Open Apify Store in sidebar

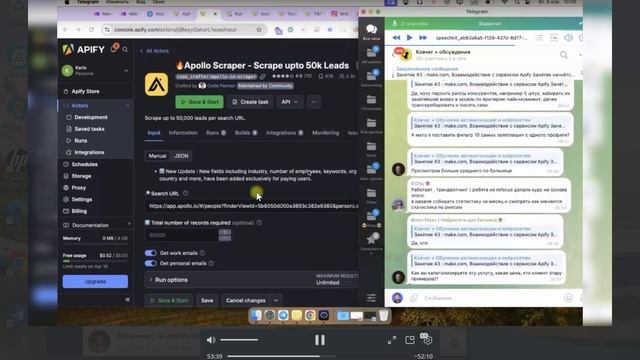click(85, 91)
